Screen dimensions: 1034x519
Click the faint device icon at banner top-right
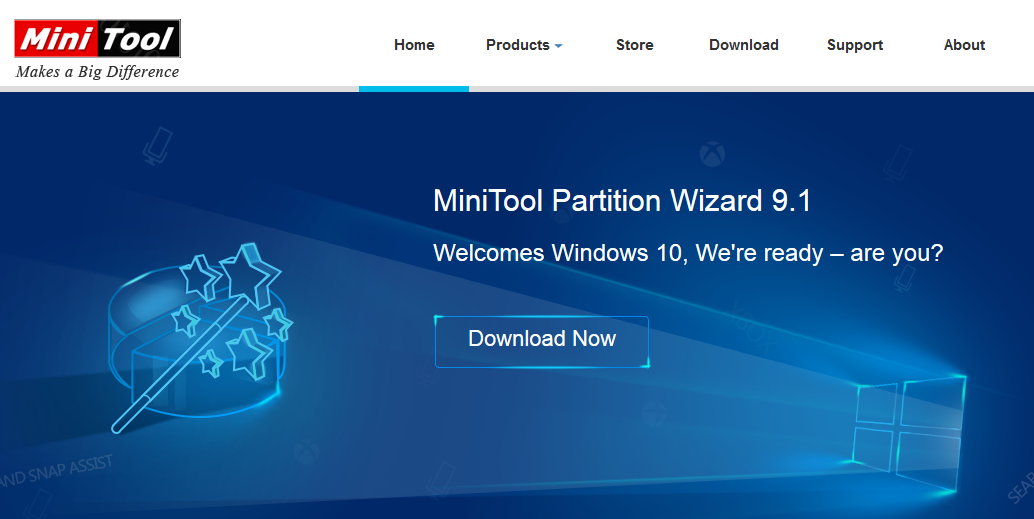(x=897, y=164)
